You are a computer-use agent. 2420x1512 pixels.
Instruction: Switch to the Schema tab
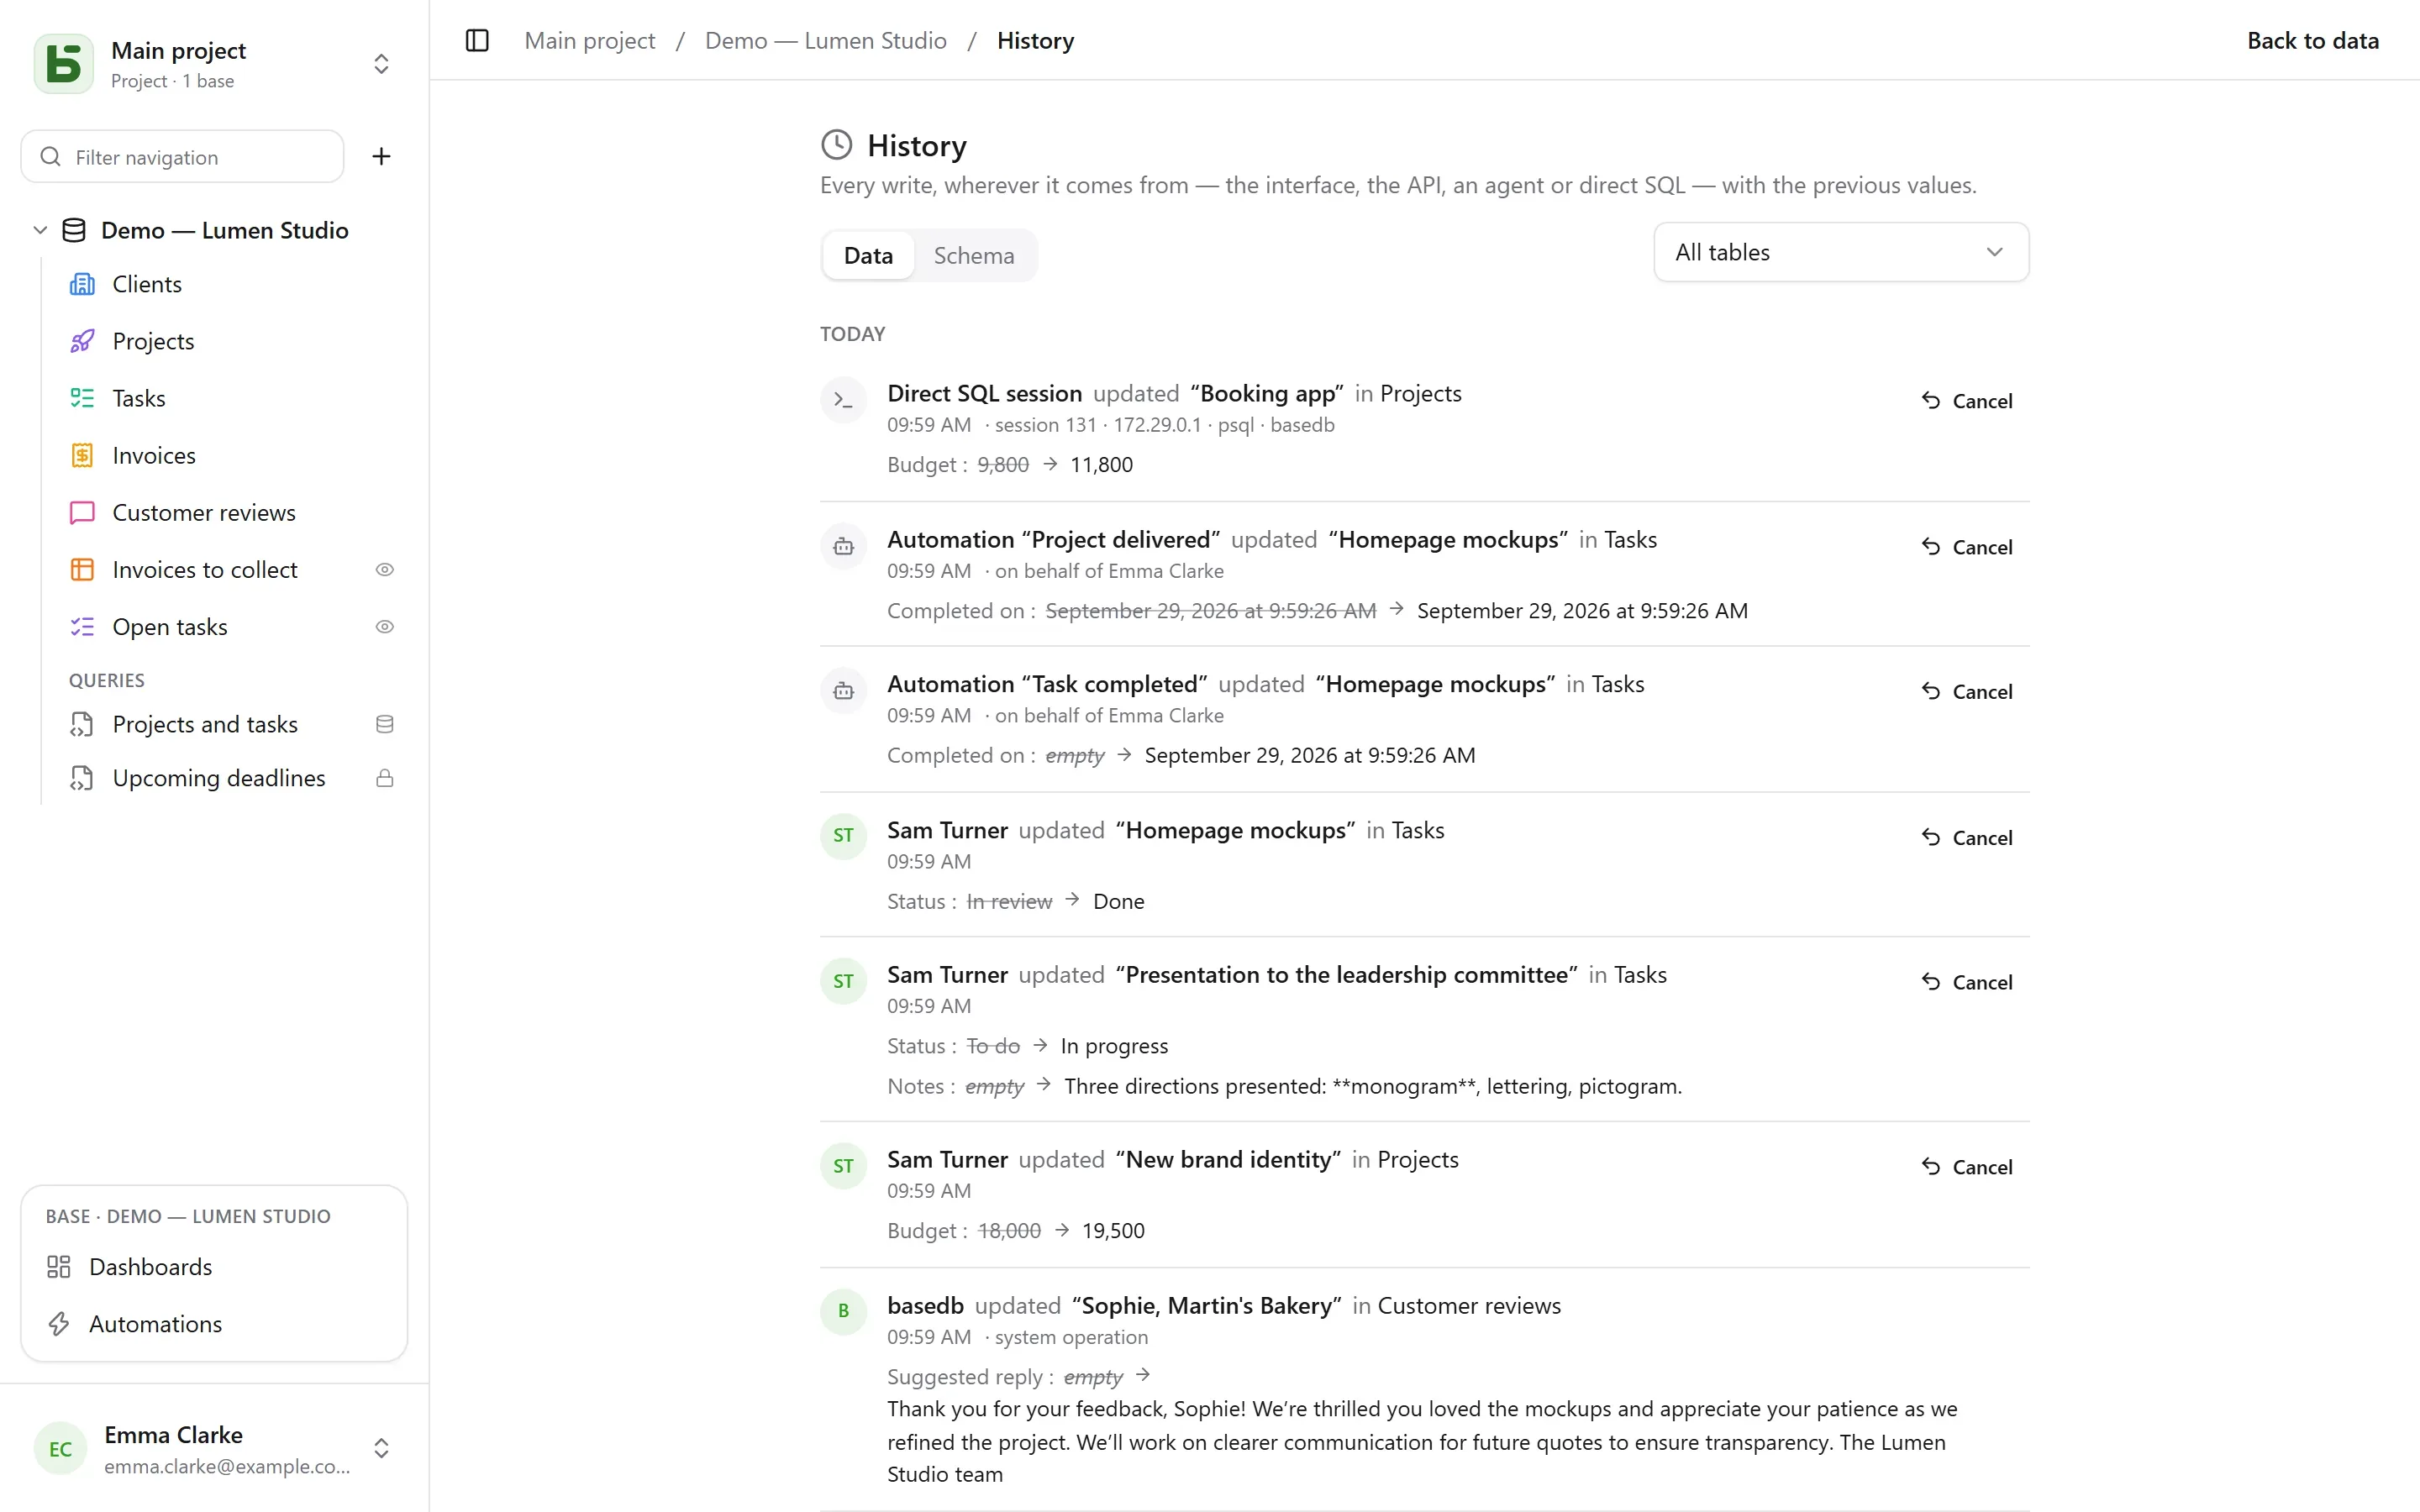pos(974,256)
